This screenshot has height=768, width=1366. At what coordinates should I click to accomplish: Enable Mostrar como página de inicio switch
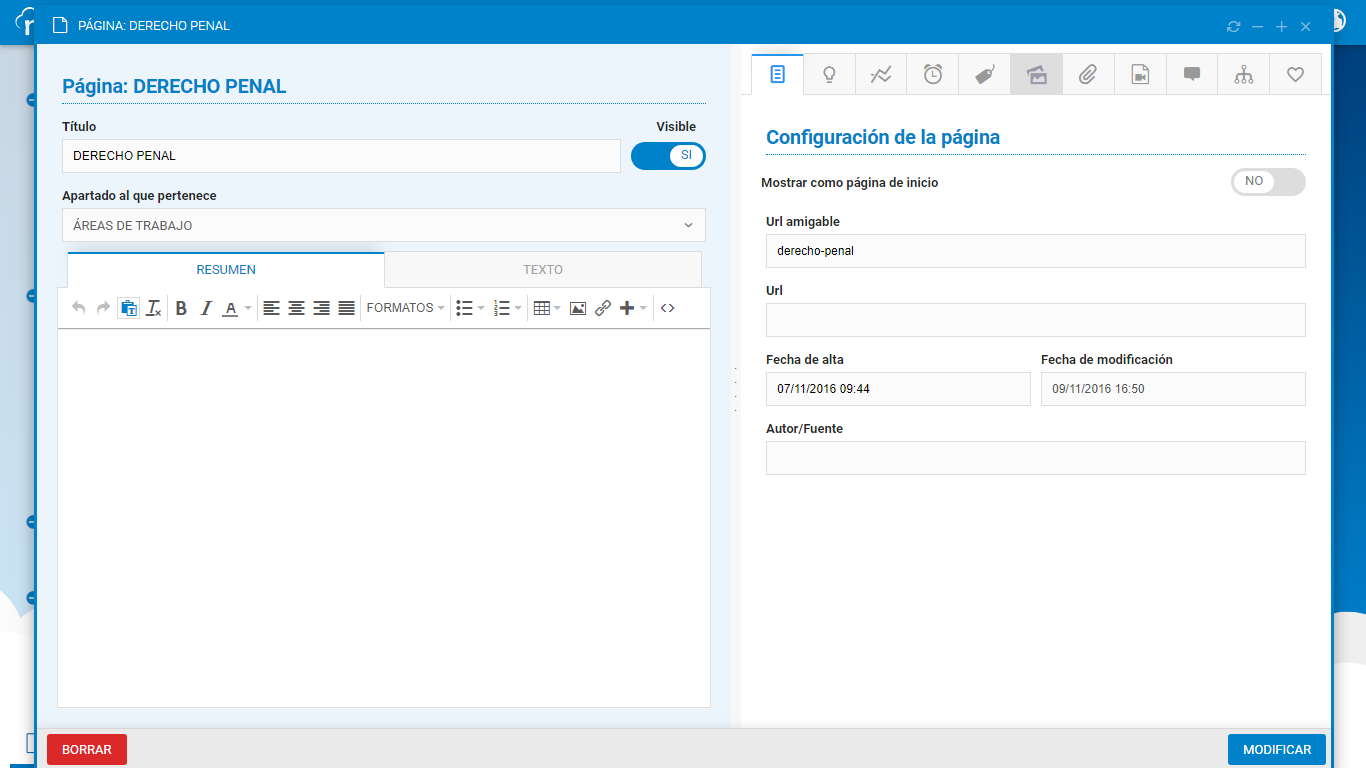click(x=1268, y=182)
